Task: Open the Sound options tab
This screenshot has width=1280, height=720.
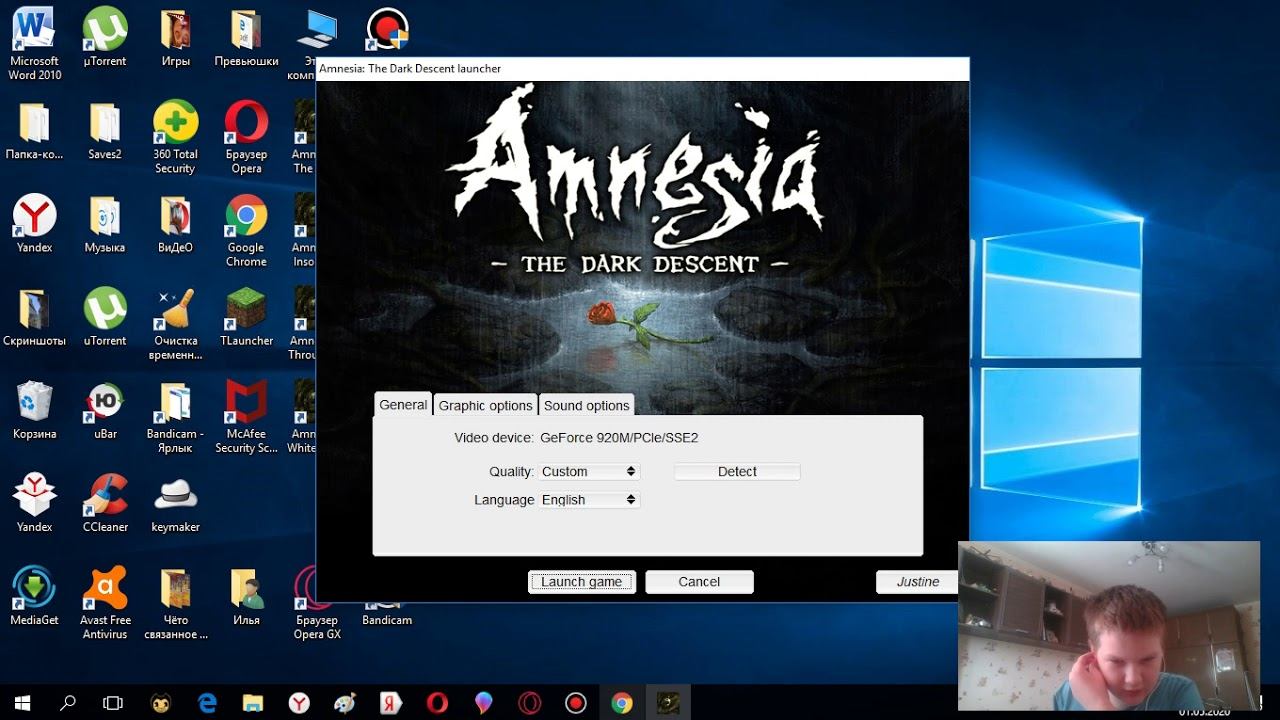Action: coord(586,405)
